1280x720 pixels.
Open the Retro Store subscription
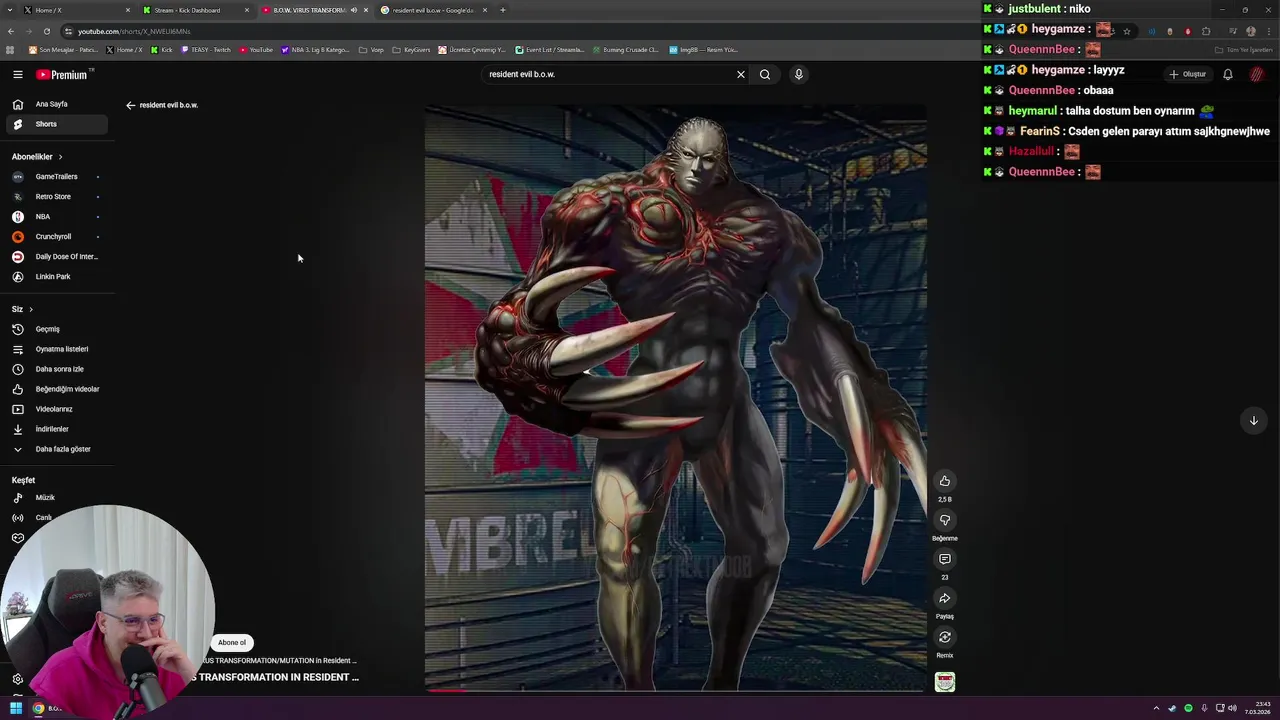tap(55, 196)
